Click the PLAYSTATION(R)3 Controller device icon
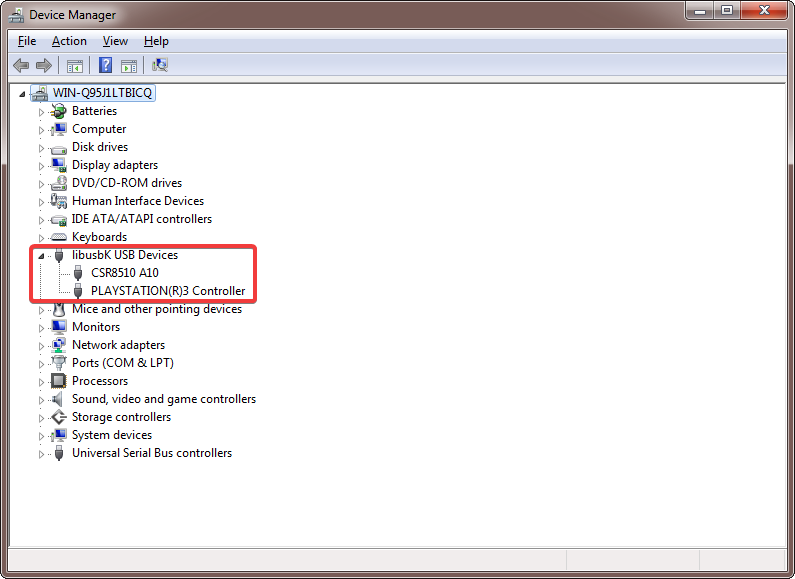 pyautogui.click(x=78, y=291)
